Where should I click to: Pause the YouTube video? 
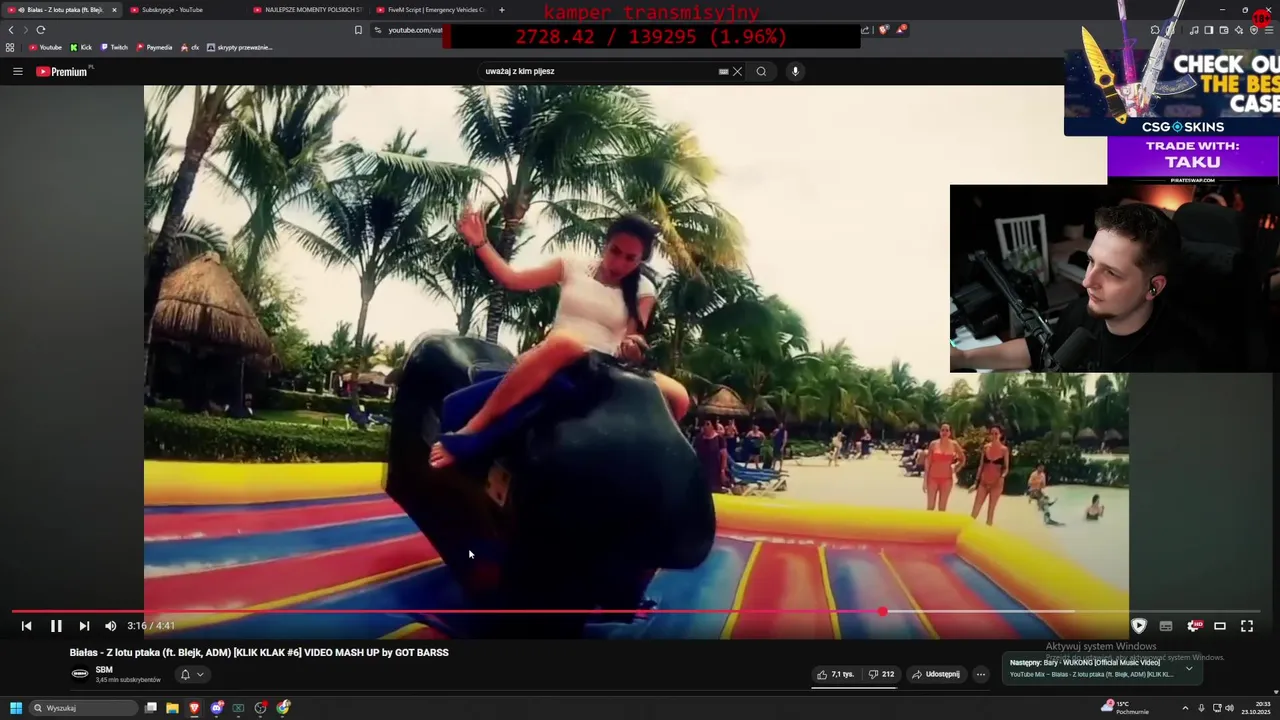click(56, 626)
